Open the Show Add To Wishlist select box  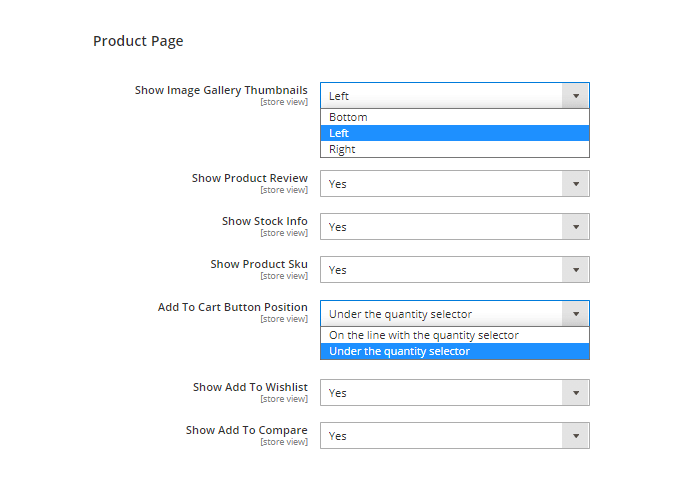(440, 393)
